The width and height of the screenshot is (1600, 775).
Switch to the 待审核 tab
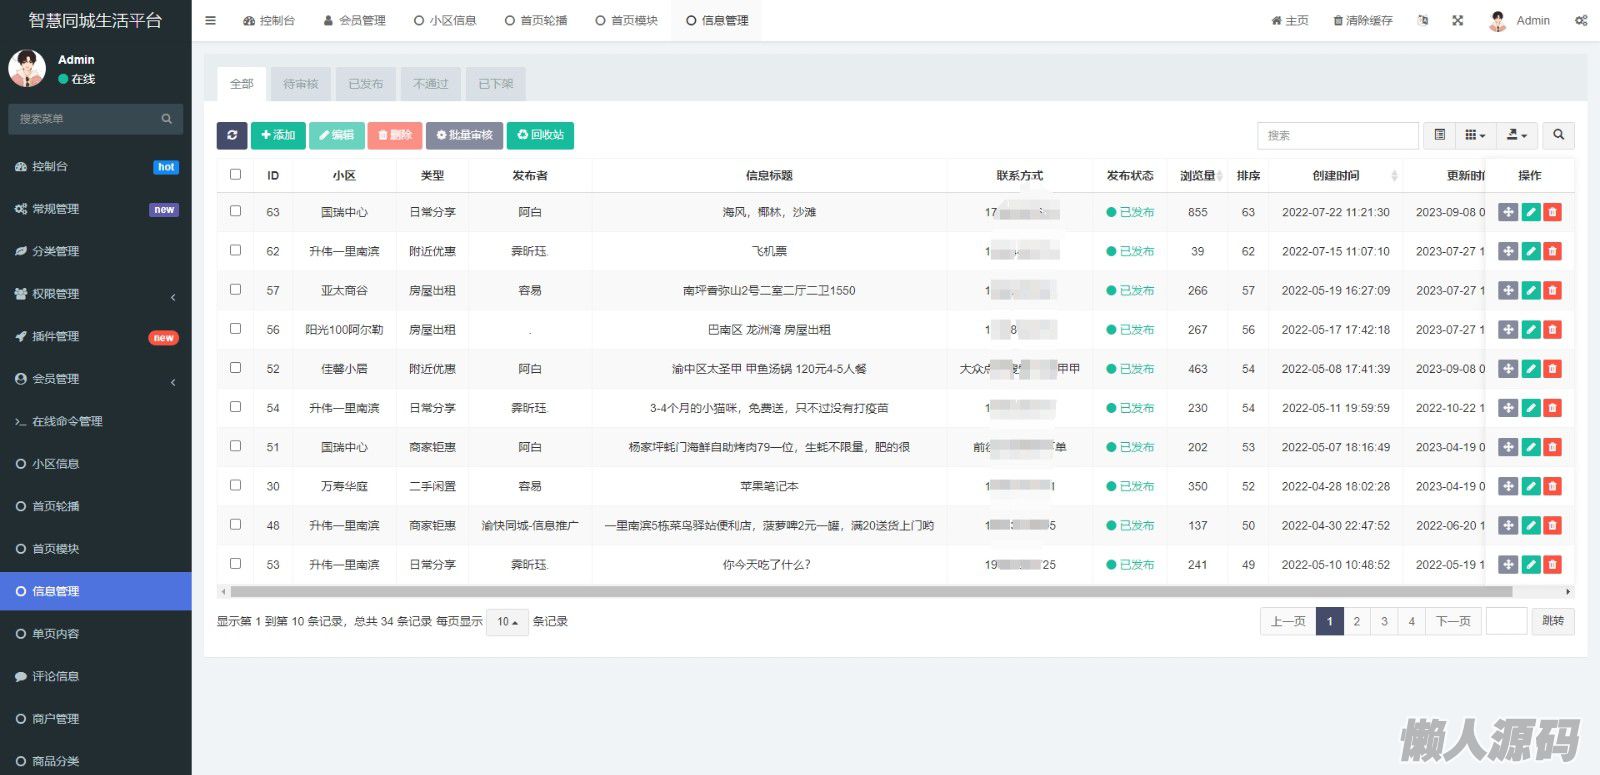pyautogui.click(x=300, y=84)
